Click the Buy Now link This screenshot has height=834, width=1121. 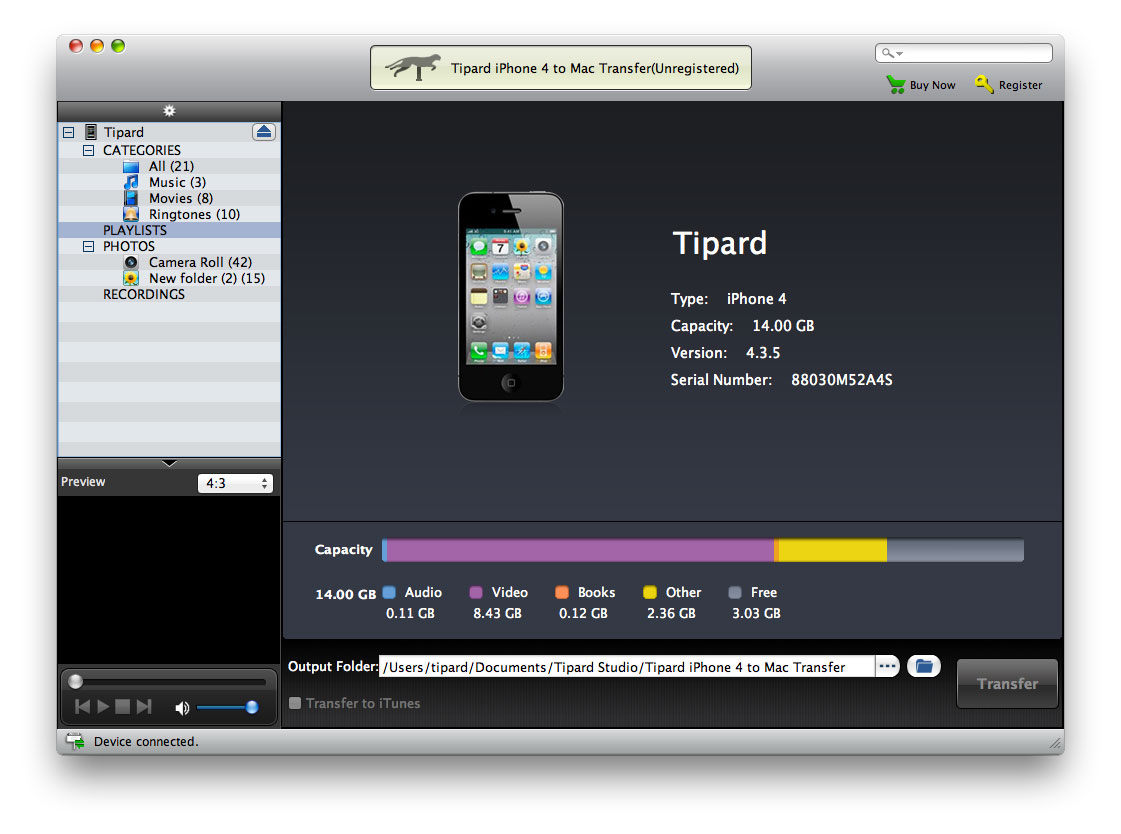[x=932, y=85]
